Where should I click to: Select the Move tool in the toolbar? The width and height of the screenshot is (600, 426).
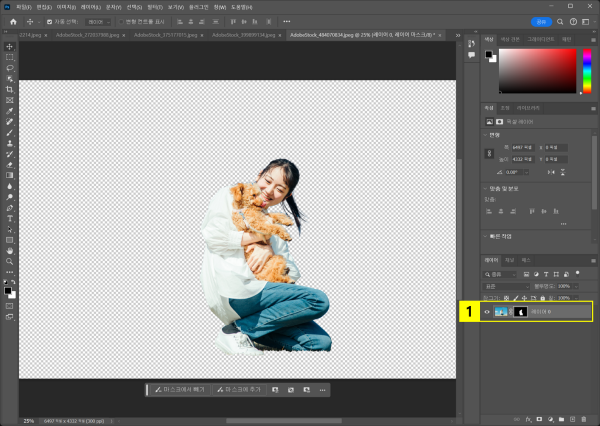pos(10,47)
